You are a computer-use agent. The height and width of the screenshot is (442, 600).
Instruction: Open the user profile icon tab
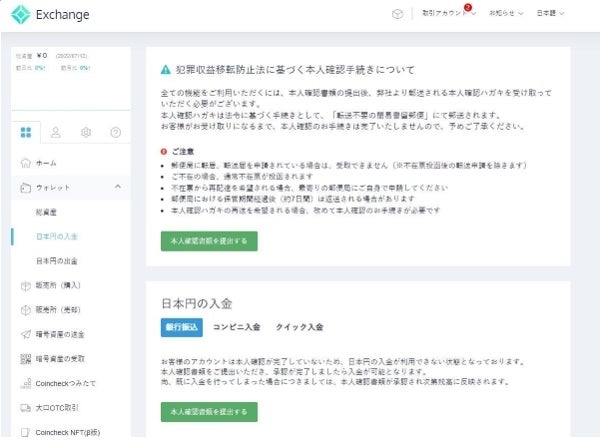click(56, 132)
